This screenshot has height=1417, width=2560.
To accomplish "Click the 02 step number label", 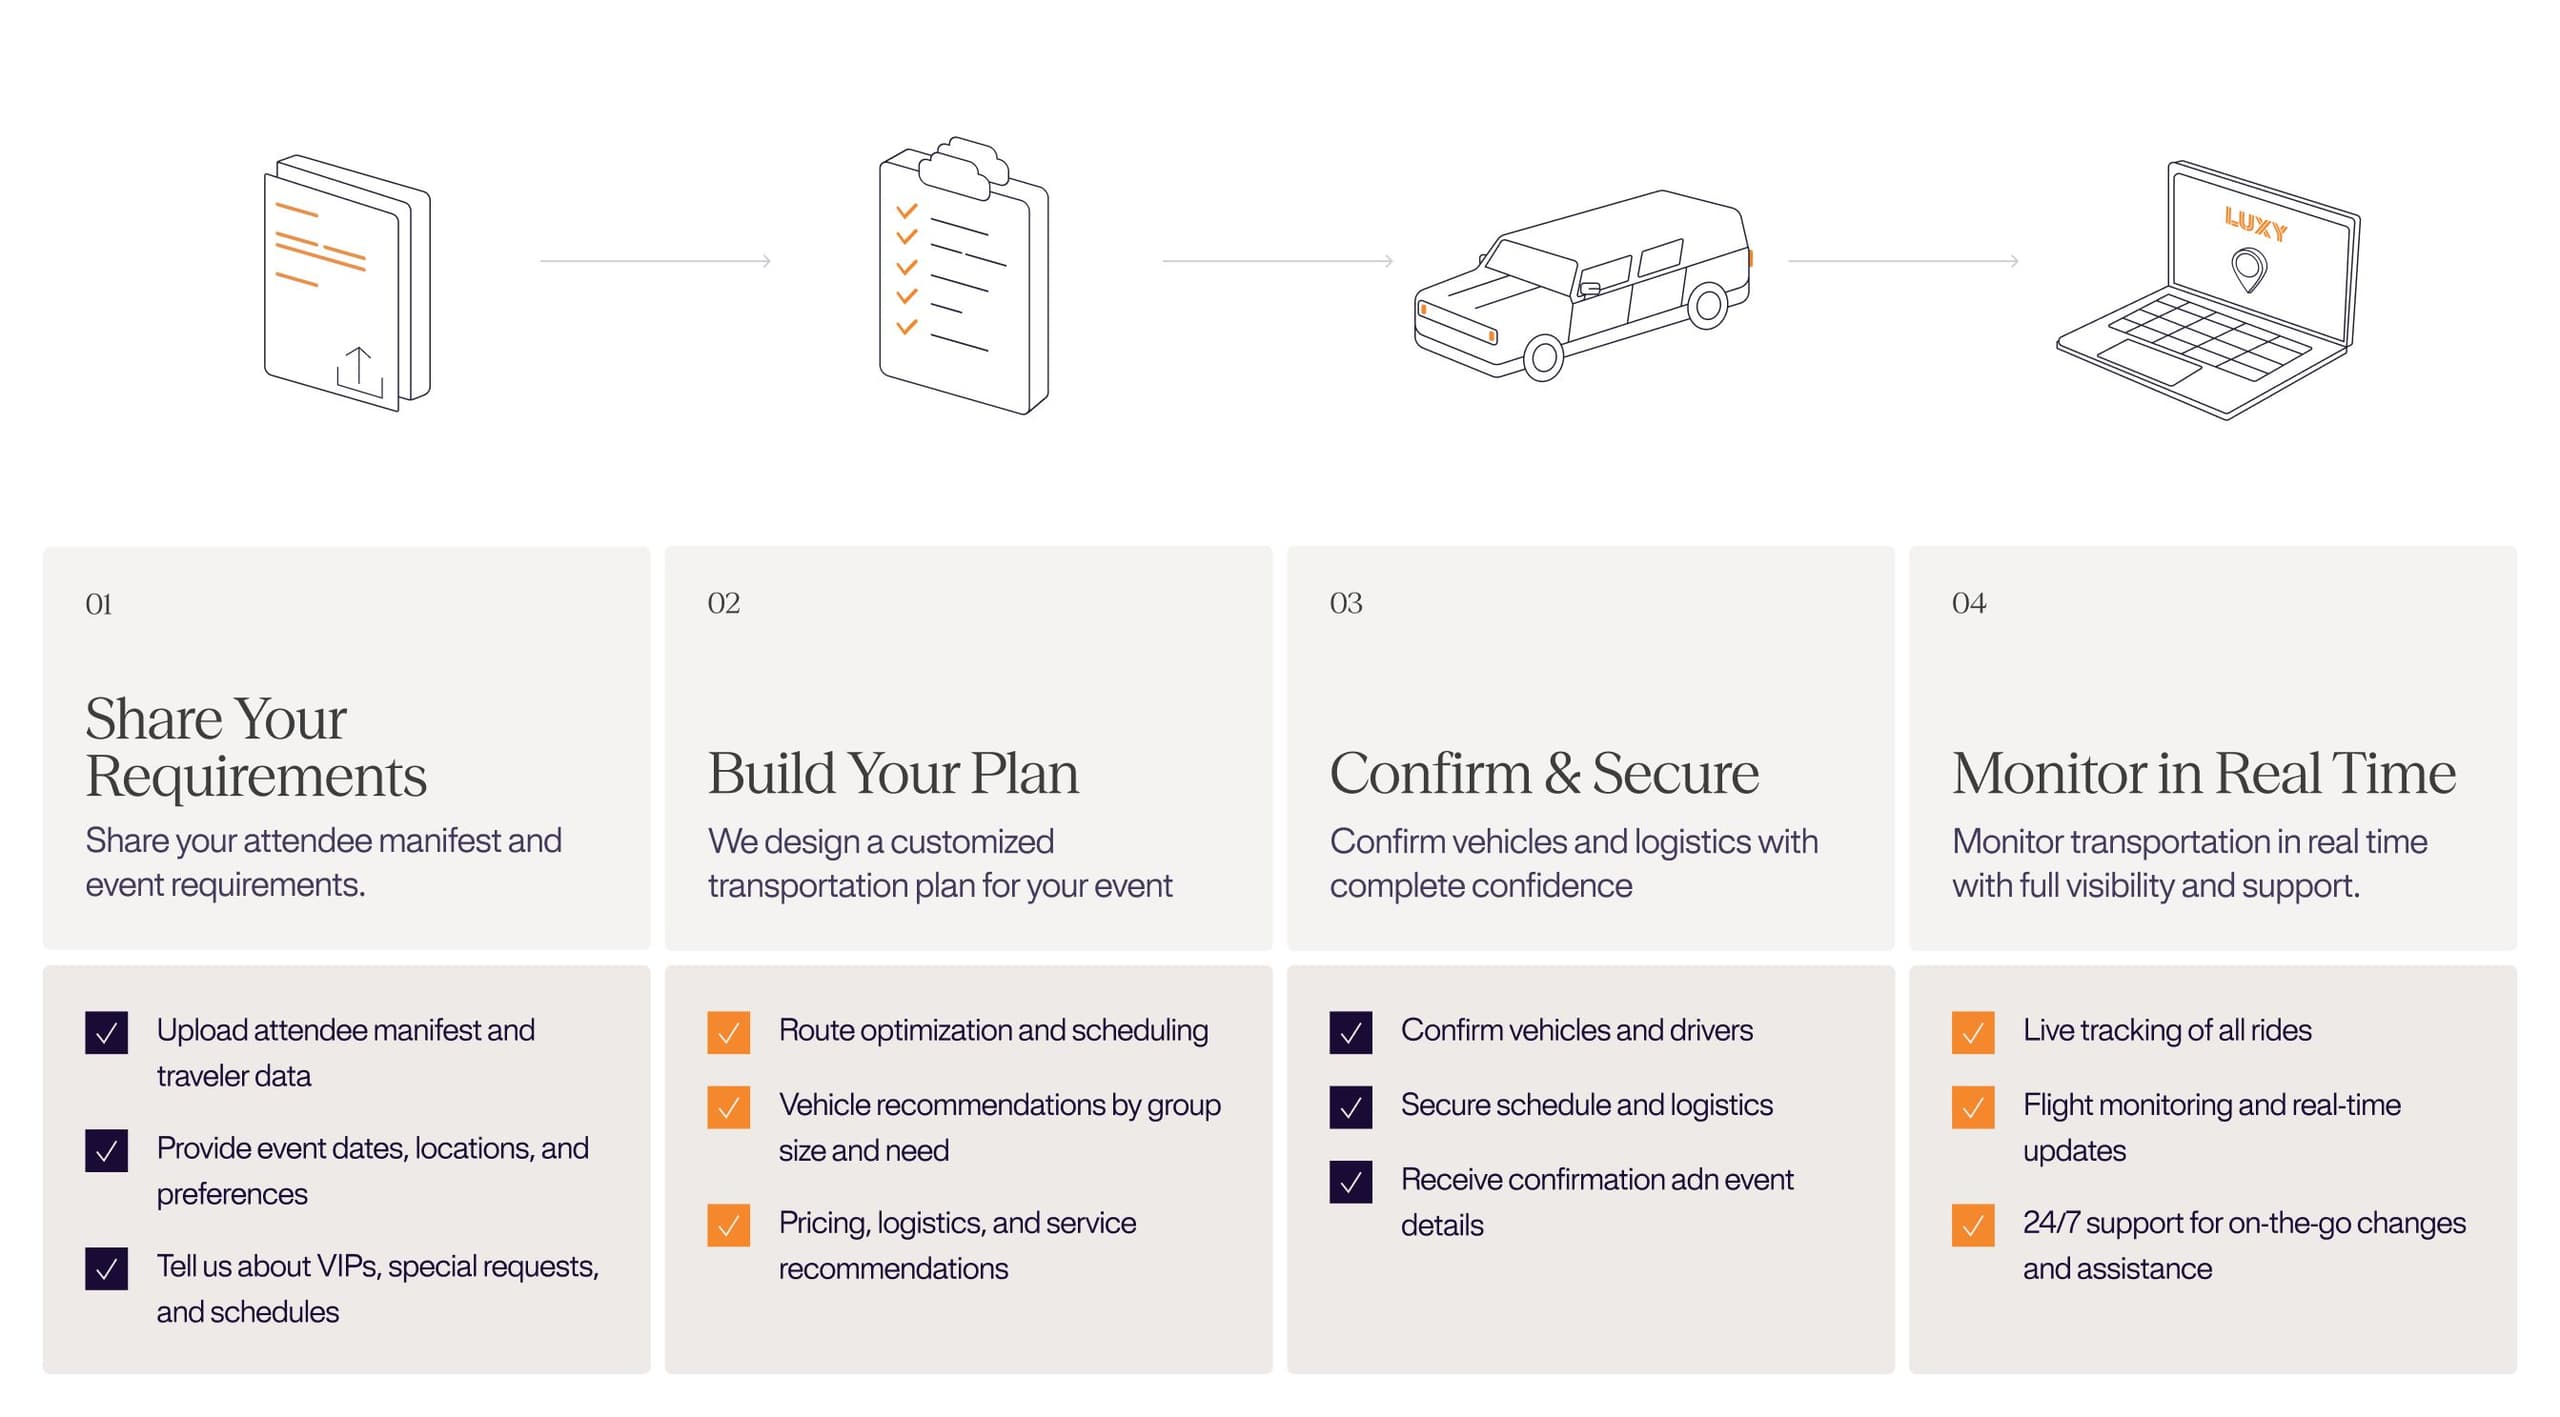I will point(723,603).
